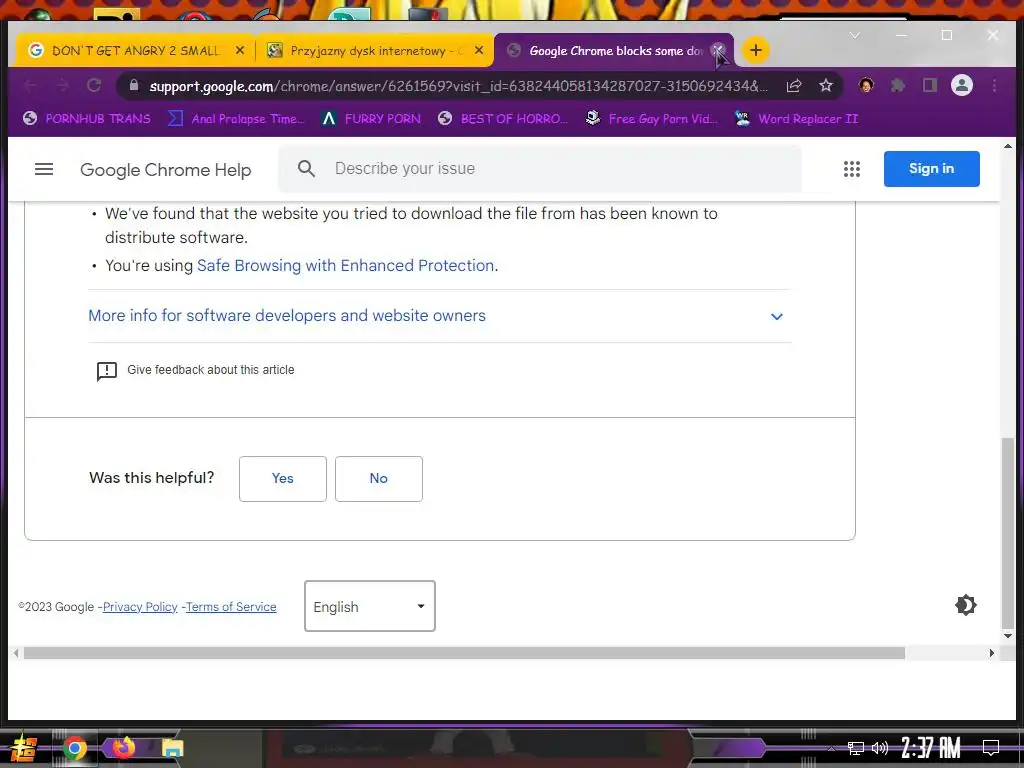Expand More info for software developers section

[287, 315]
